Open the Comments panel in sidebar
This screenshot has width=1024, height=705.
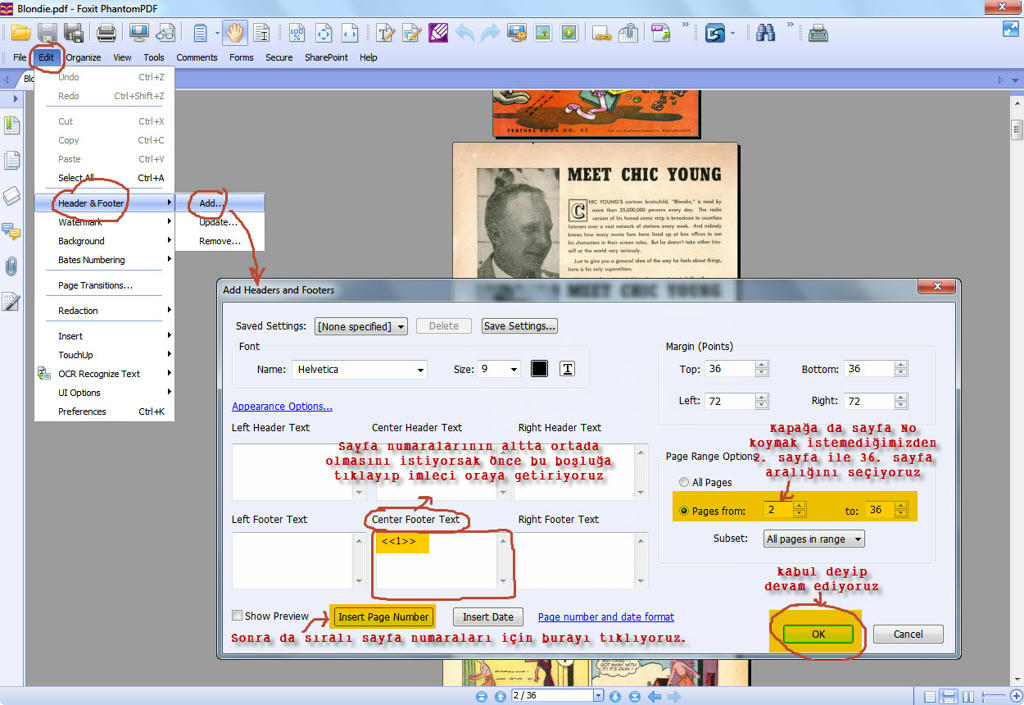click(x=12, y=231)
